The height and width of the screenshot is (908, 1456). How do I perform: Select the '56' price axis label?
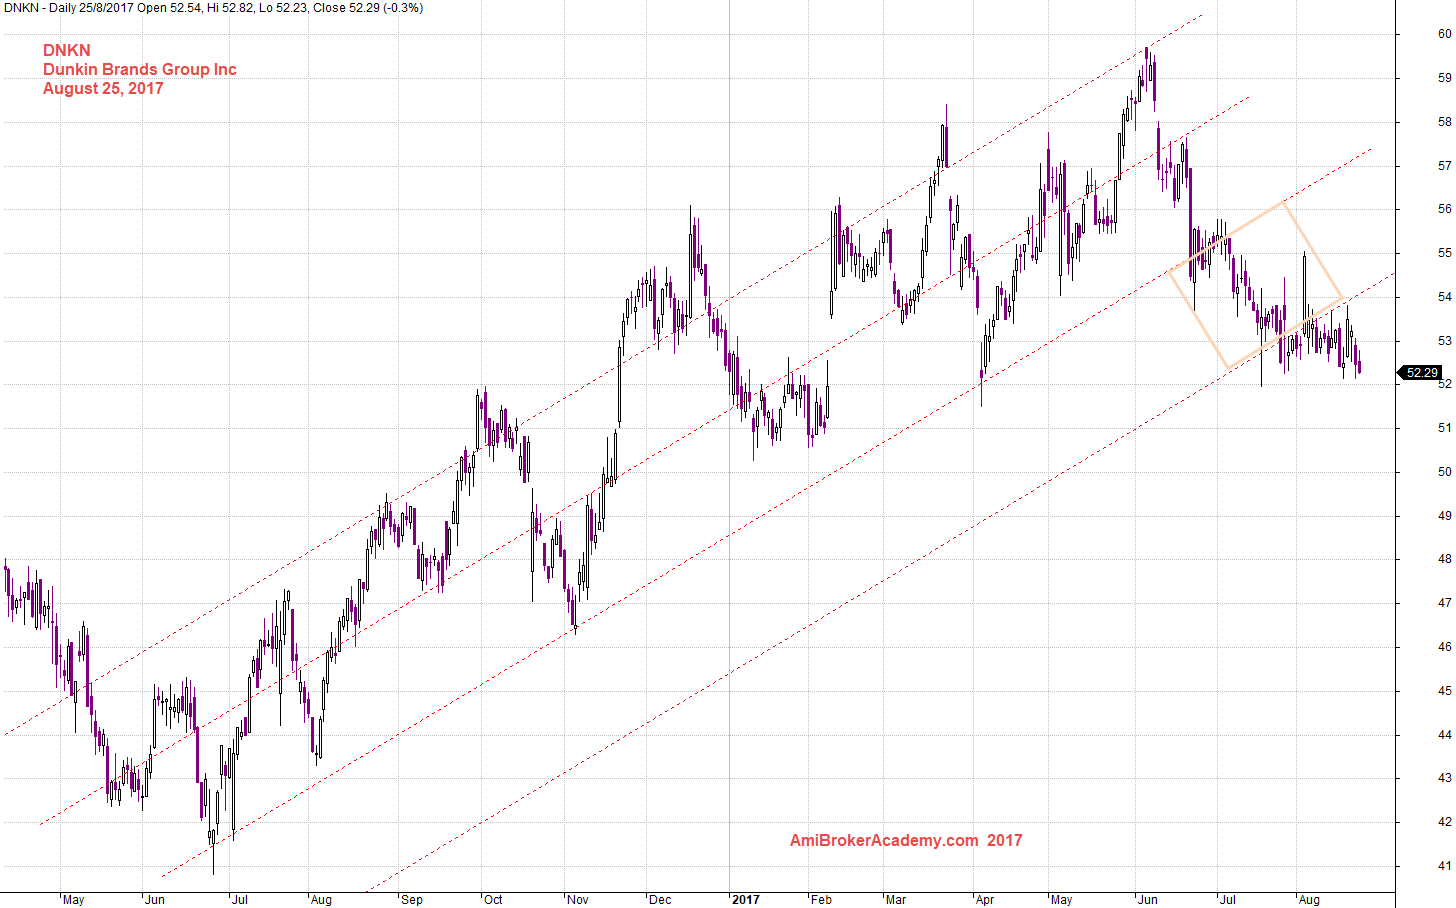(1444, 209)
